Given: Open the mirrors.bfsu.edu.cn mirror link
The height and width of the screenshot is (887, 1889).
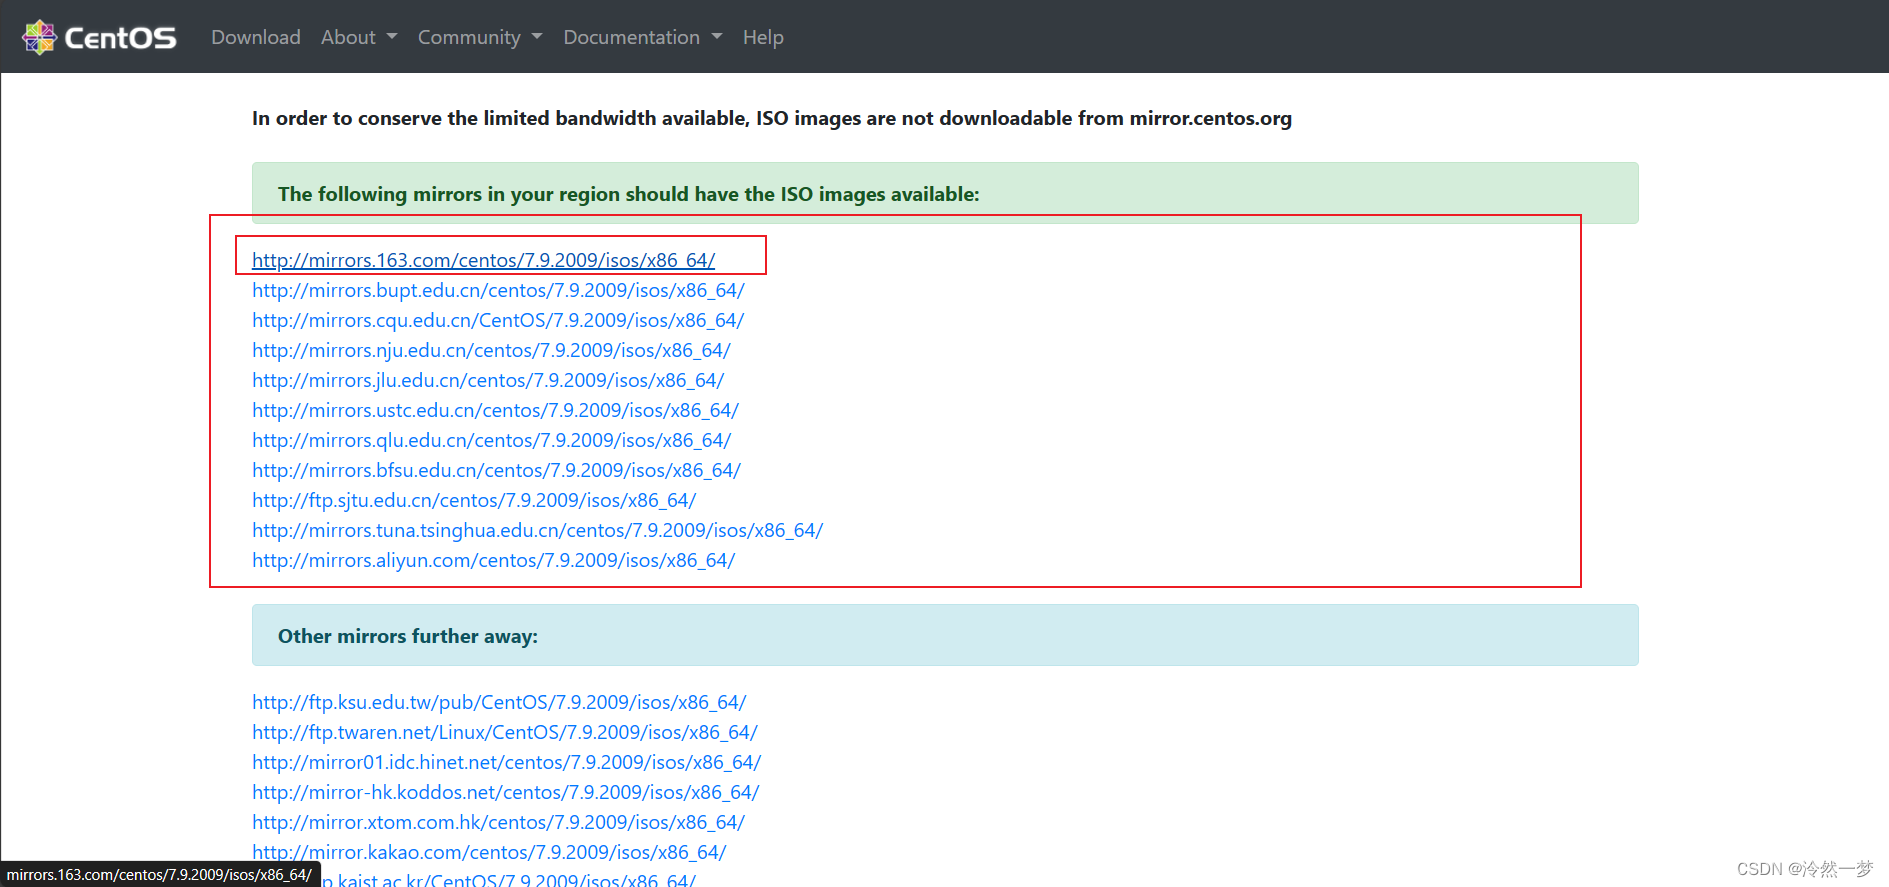Looking at the screenshot, I should [x=496, y=470].
